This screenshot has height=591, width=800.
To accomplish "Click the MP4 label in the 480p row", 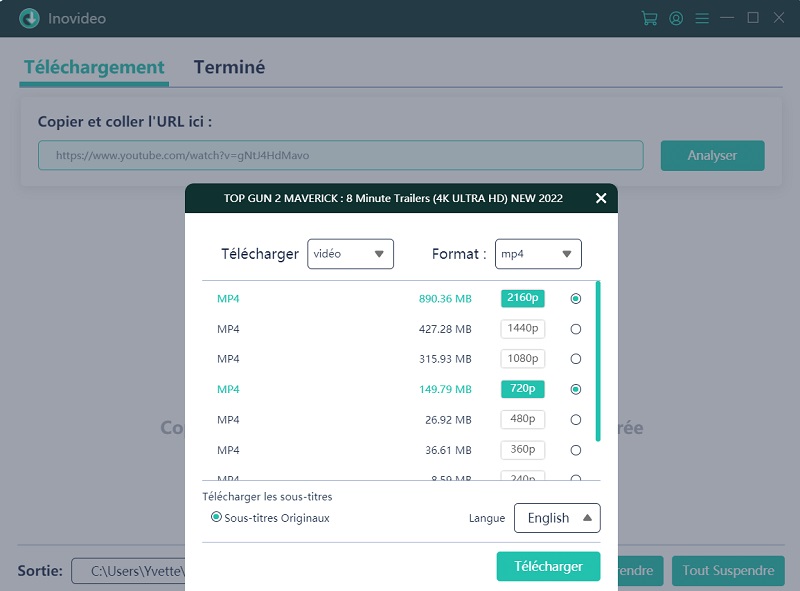I will 228,420.
